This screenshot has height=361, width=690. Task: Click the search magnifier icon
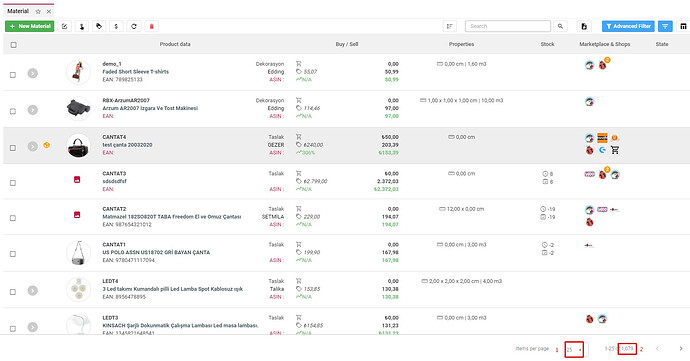(x=560, y=26)
